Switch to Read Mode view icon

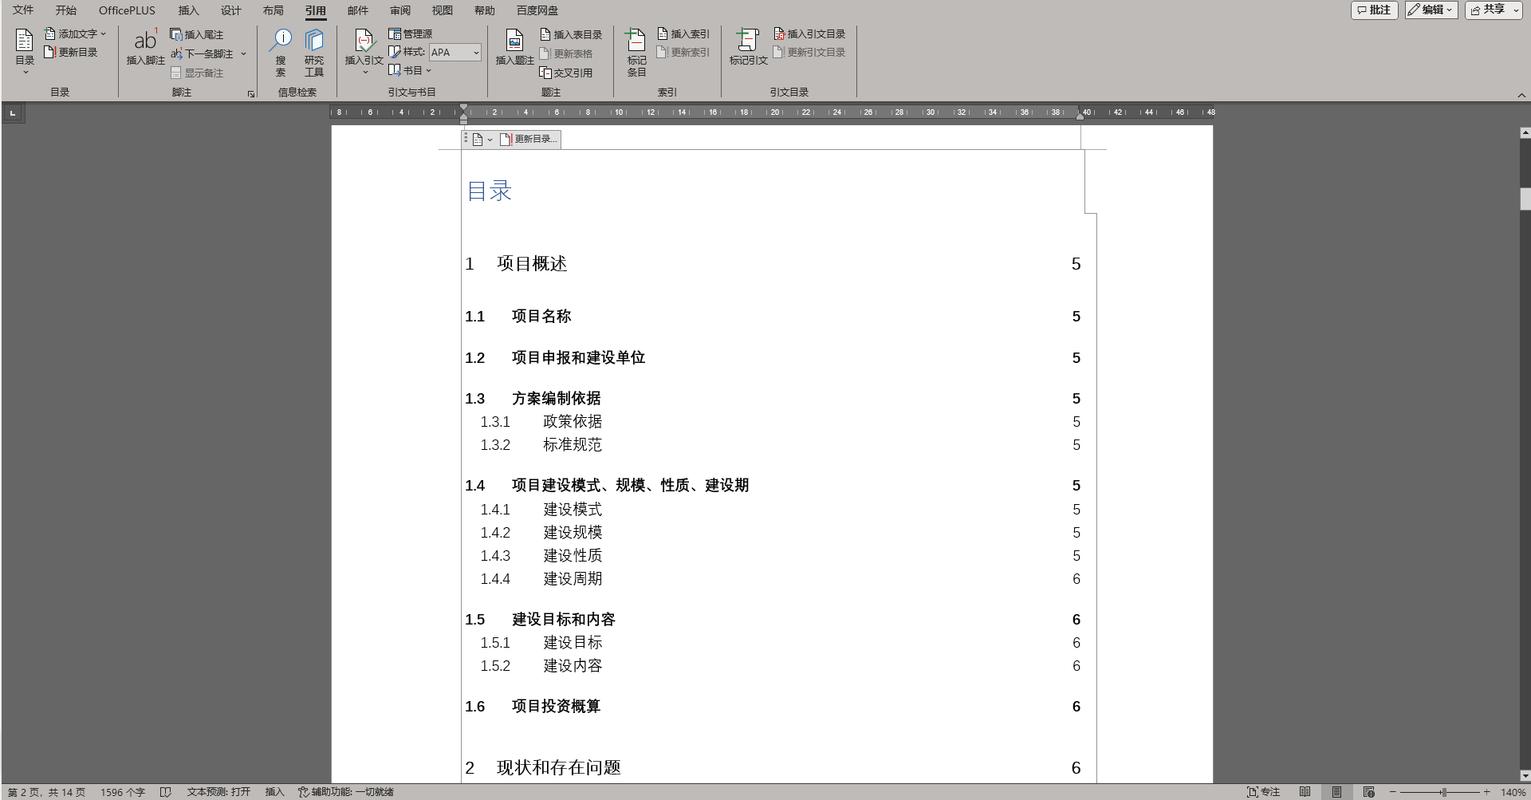[1305, 792]
